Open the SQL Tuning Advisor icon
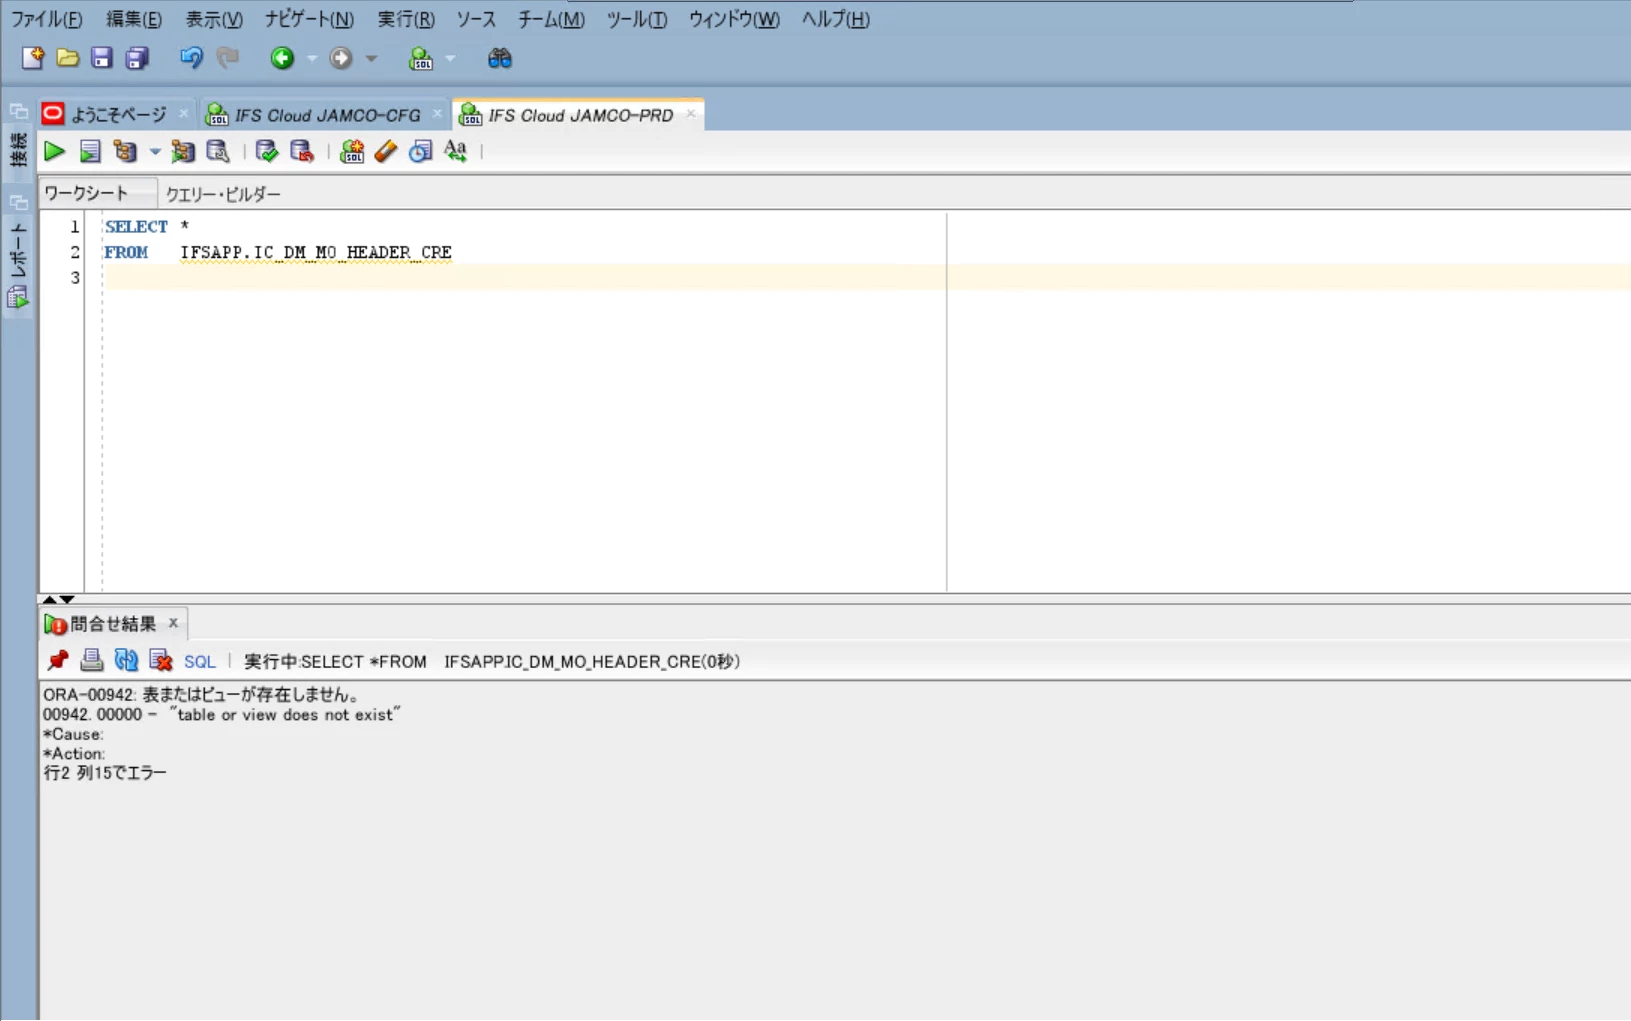 point(218,151)
